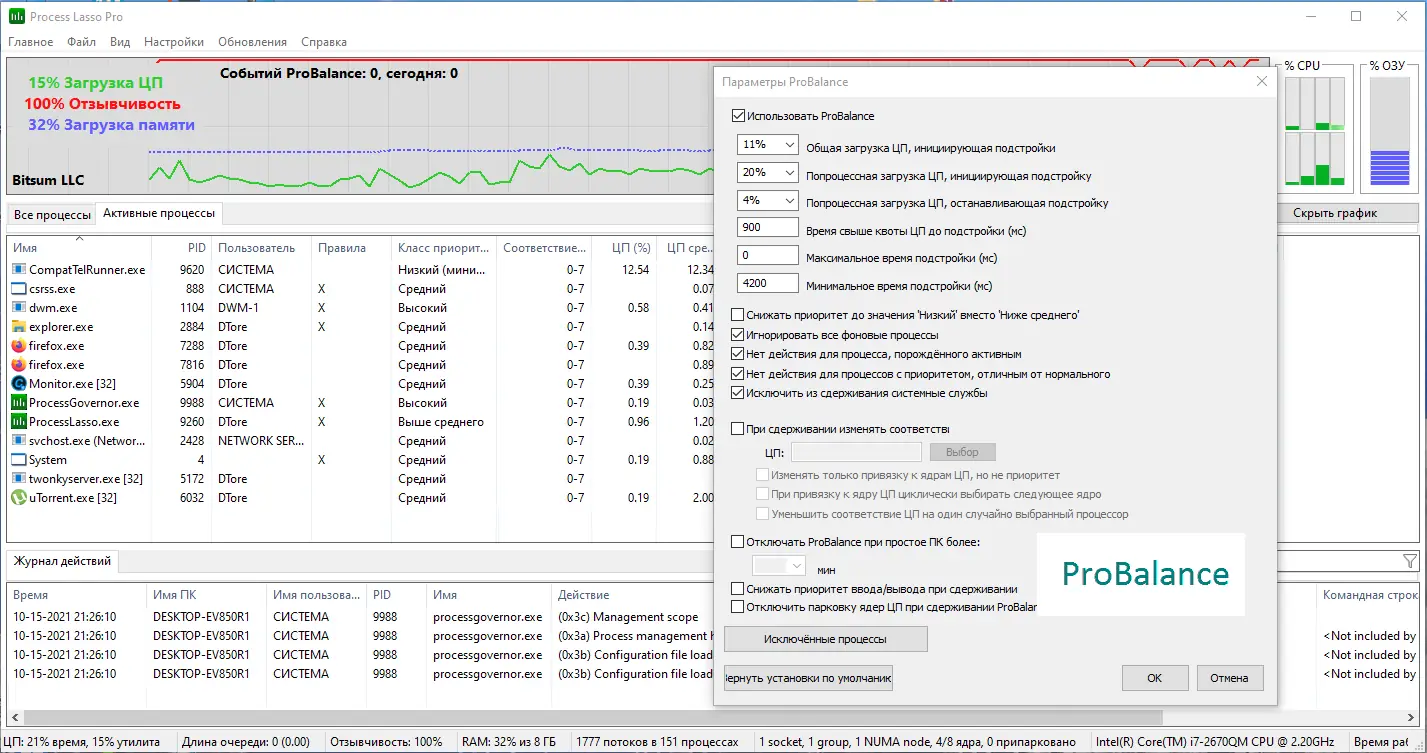Select the uTorrent.exe icon
The width and height of the screenshot is (1427, 753).
[x=19, y=498]
